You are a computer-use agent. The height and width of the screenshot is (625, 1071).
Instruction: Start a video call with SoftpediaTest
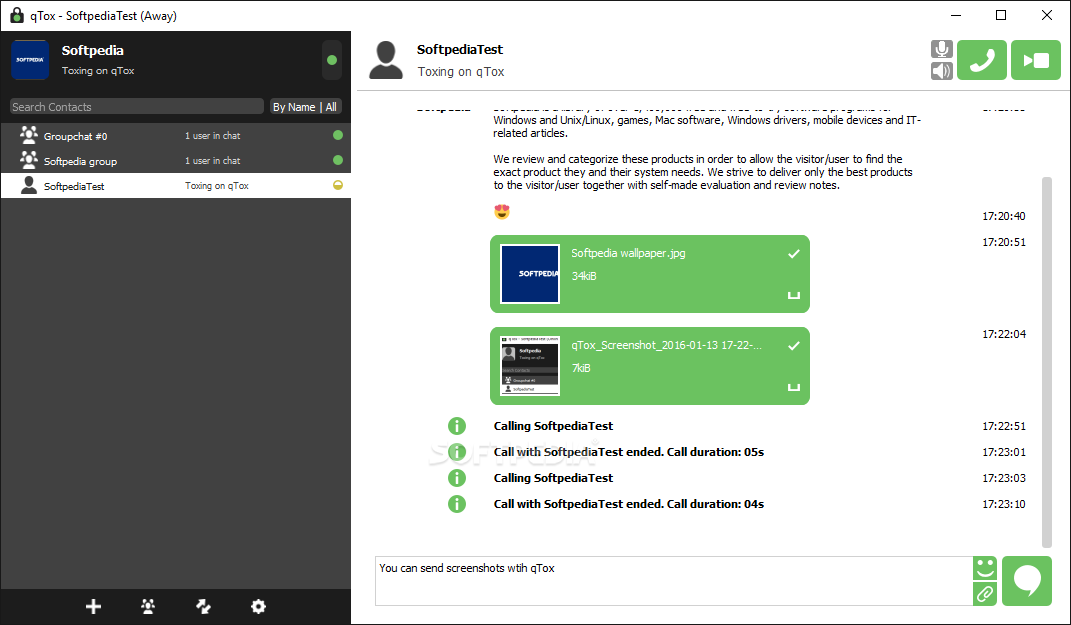[x=1035, y=60]
